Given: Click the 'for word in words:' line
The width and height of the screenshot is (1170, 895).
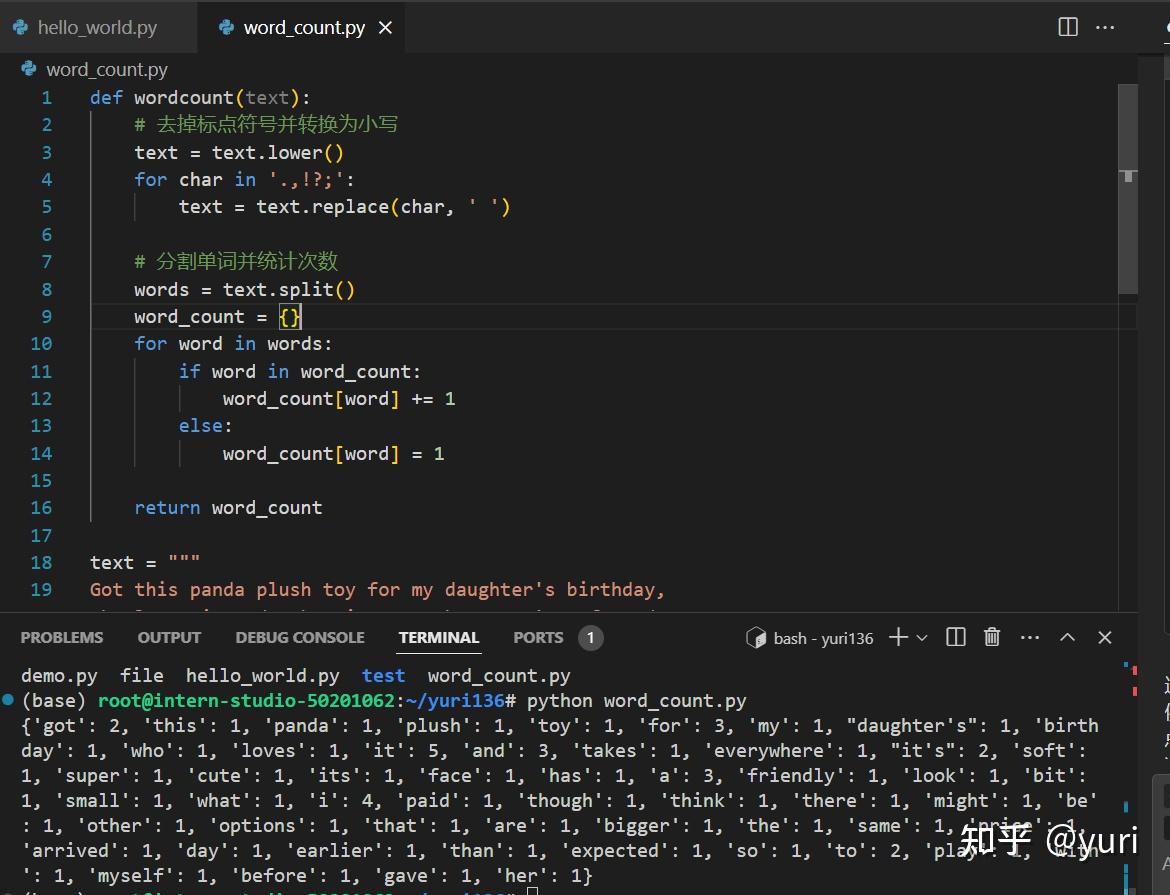Looking at the screenshot, I should (x=233, y=344).
